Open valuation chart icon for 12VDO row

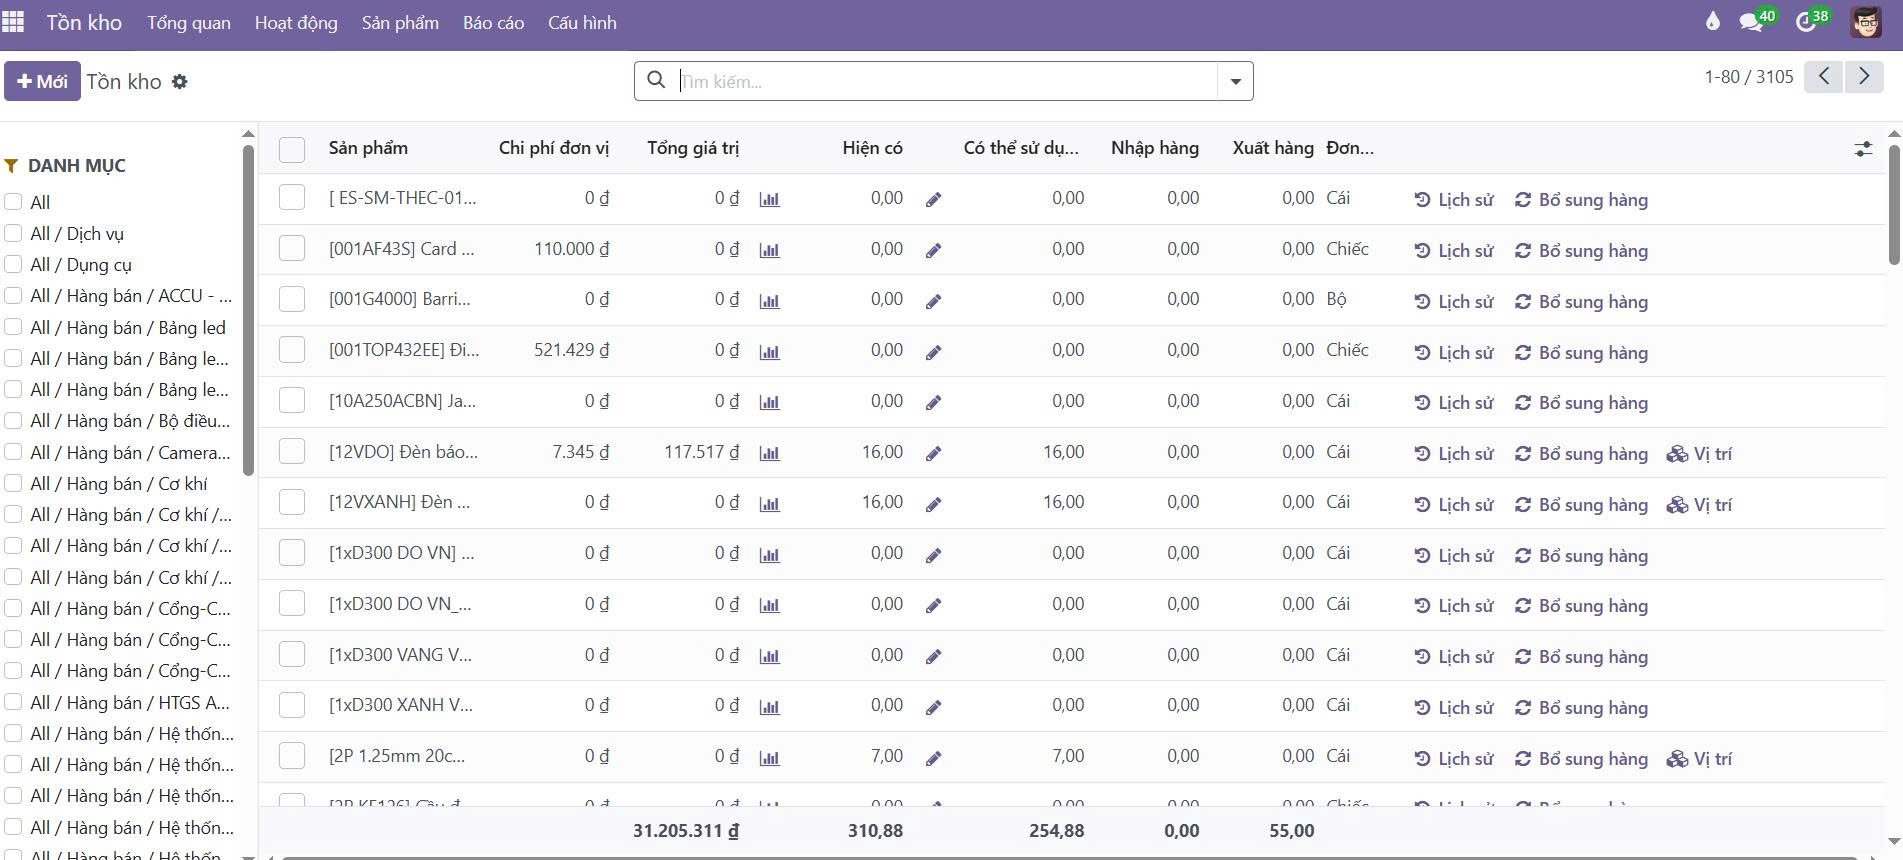[x=769, y=453]
